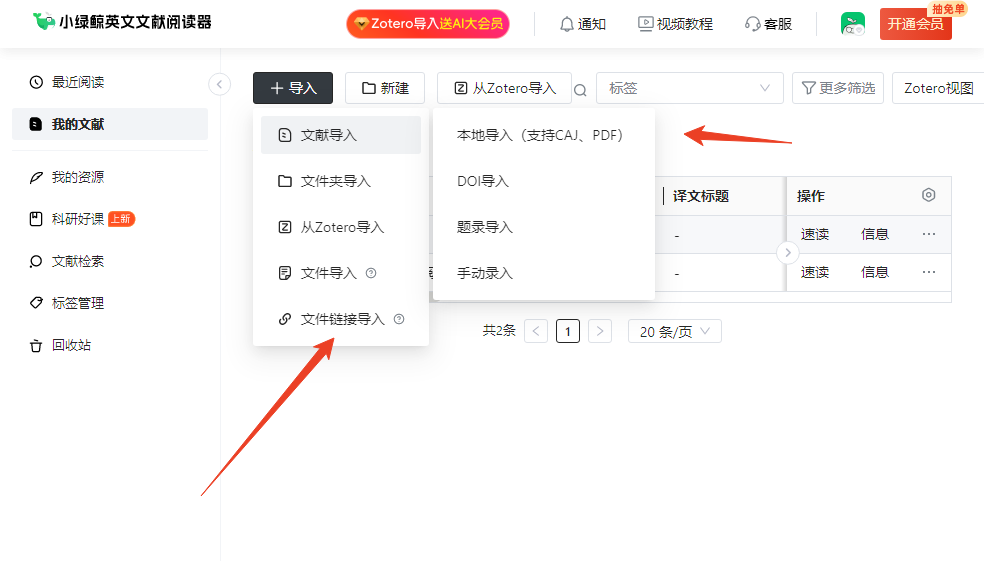Select 我的文献 in sidebar
984x561 pixels.
110,124
